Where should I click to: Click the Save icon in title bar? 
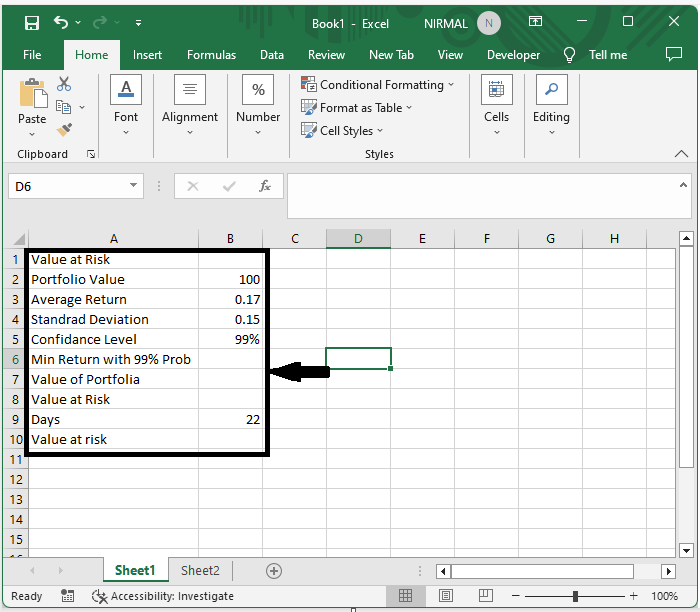pyautogui.click(x=31, y=23)
